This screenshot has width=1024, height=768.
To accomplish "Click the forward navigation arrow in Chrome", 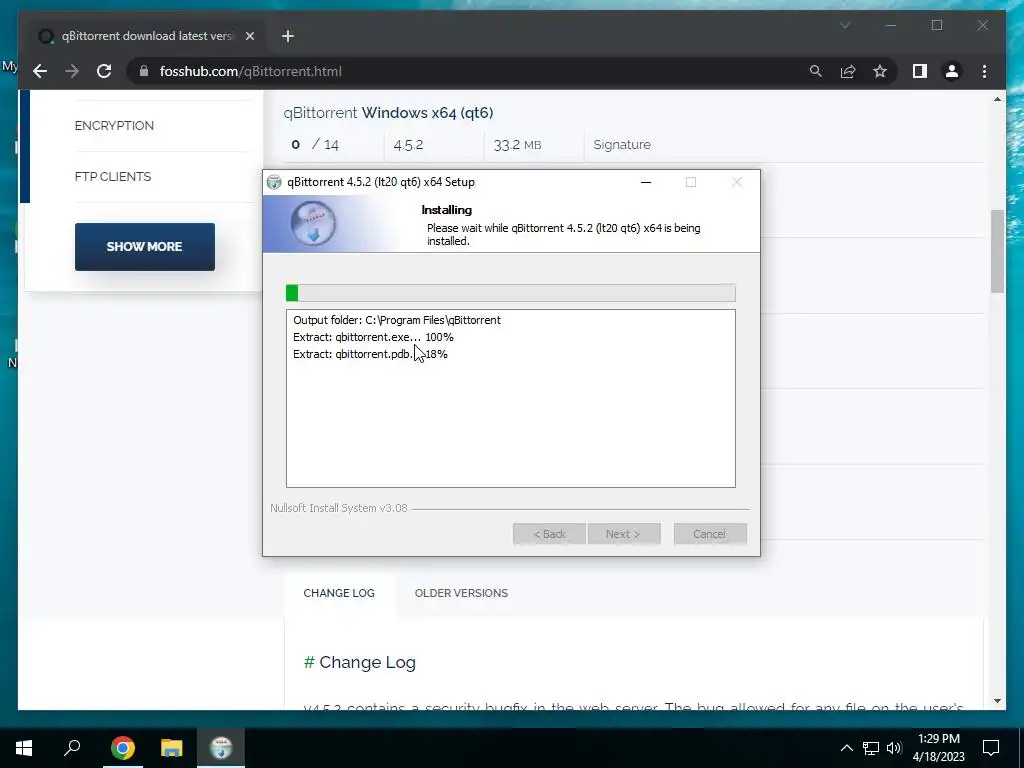I will tap(72, 71).
